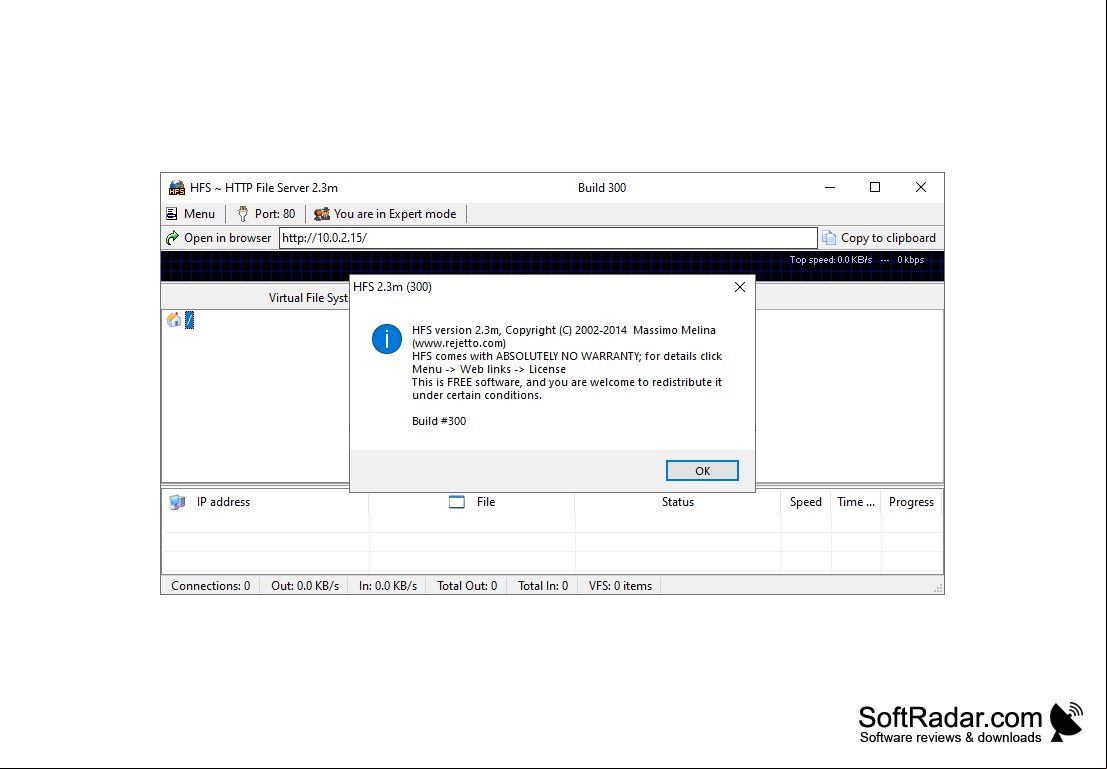Click the server URL address field
The height and width of the screenshot is (769, 1107).
(x=548, y=238)
